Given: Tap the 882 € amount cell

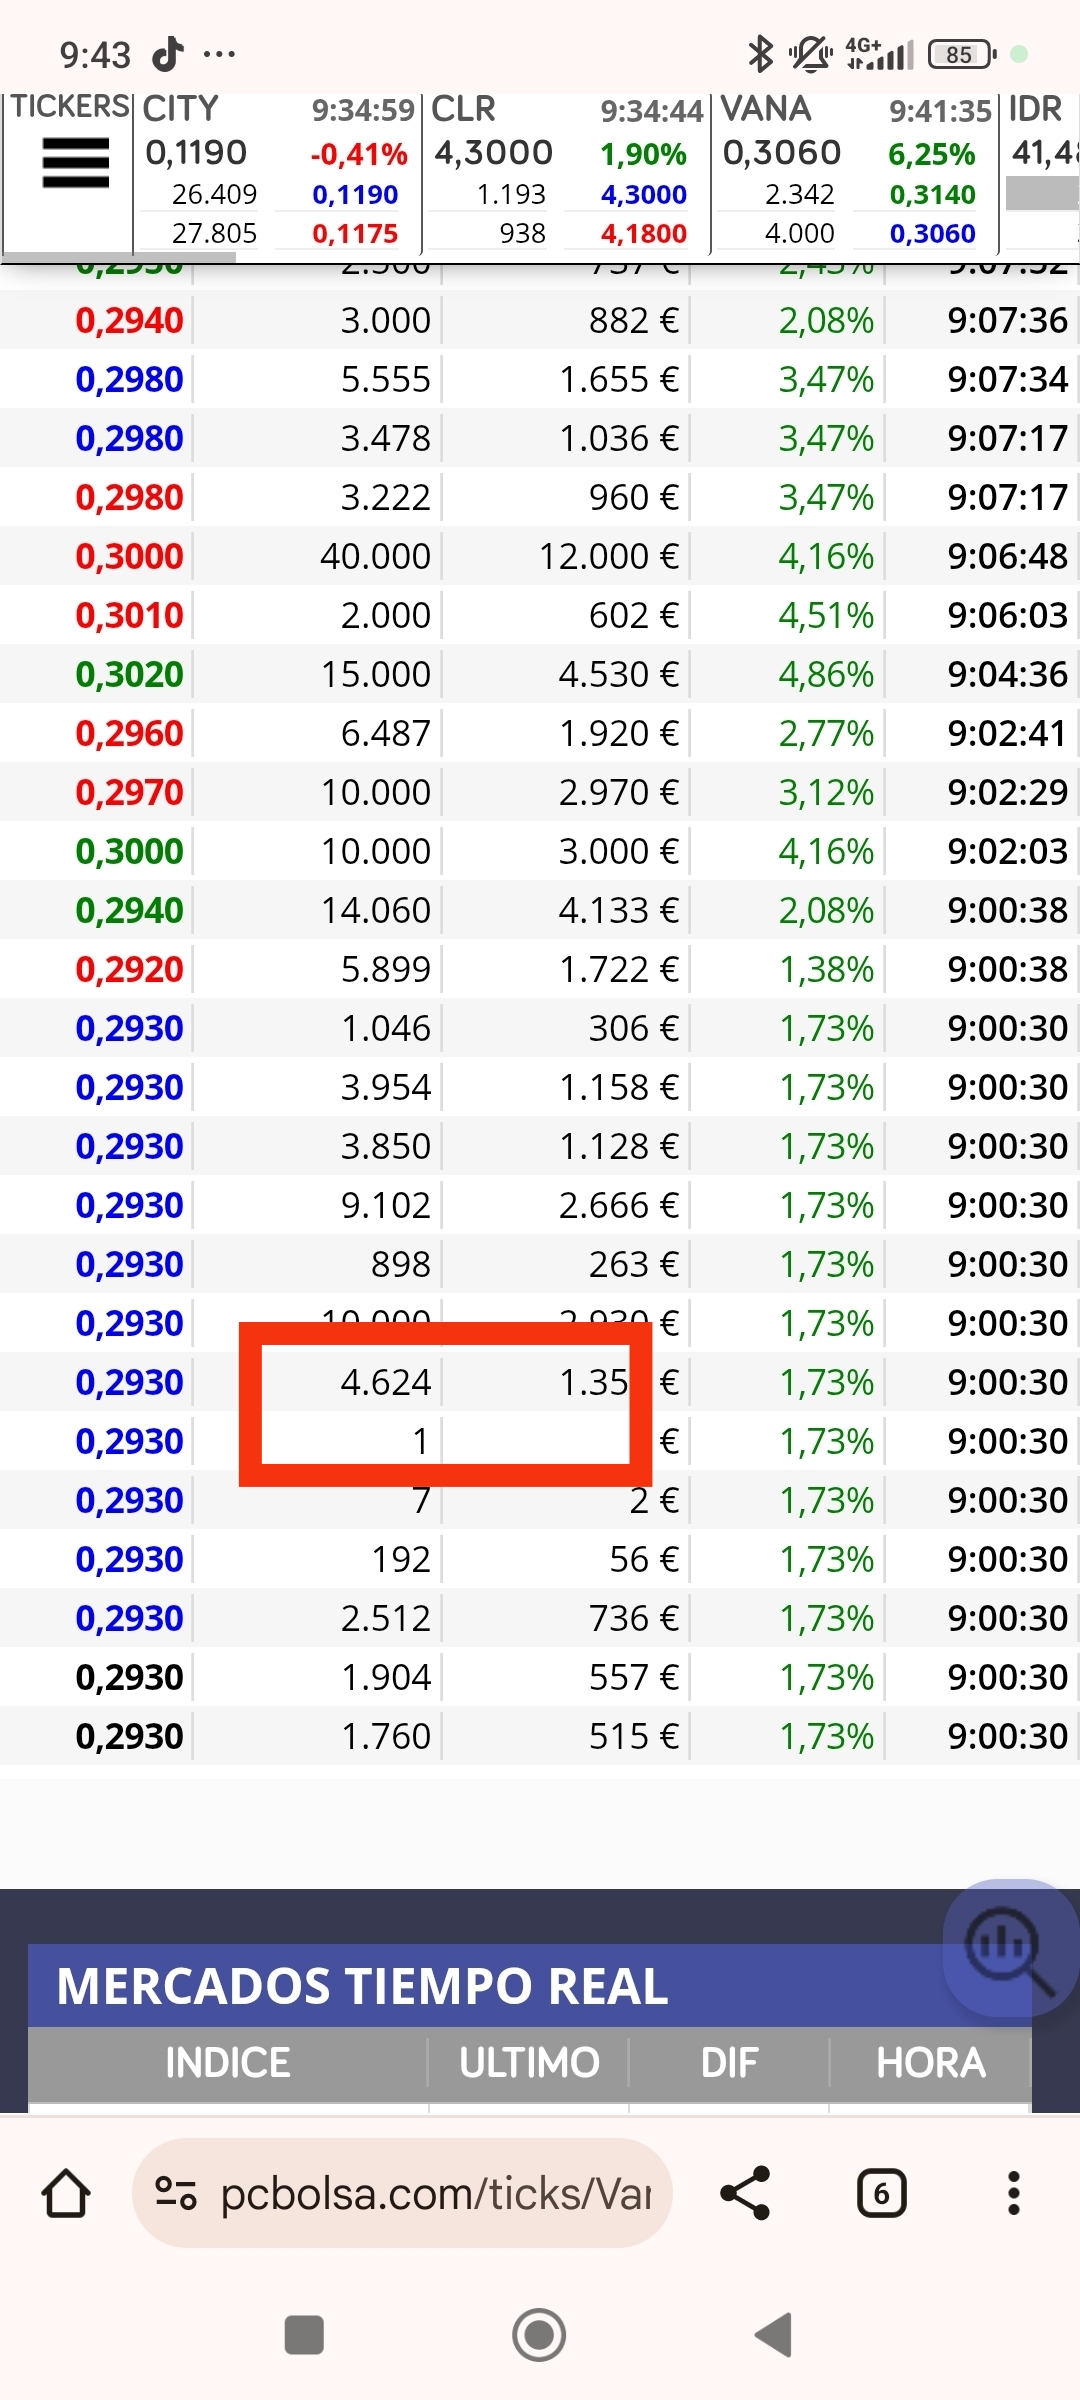Looking at the screenshot, I should [634, 320].
